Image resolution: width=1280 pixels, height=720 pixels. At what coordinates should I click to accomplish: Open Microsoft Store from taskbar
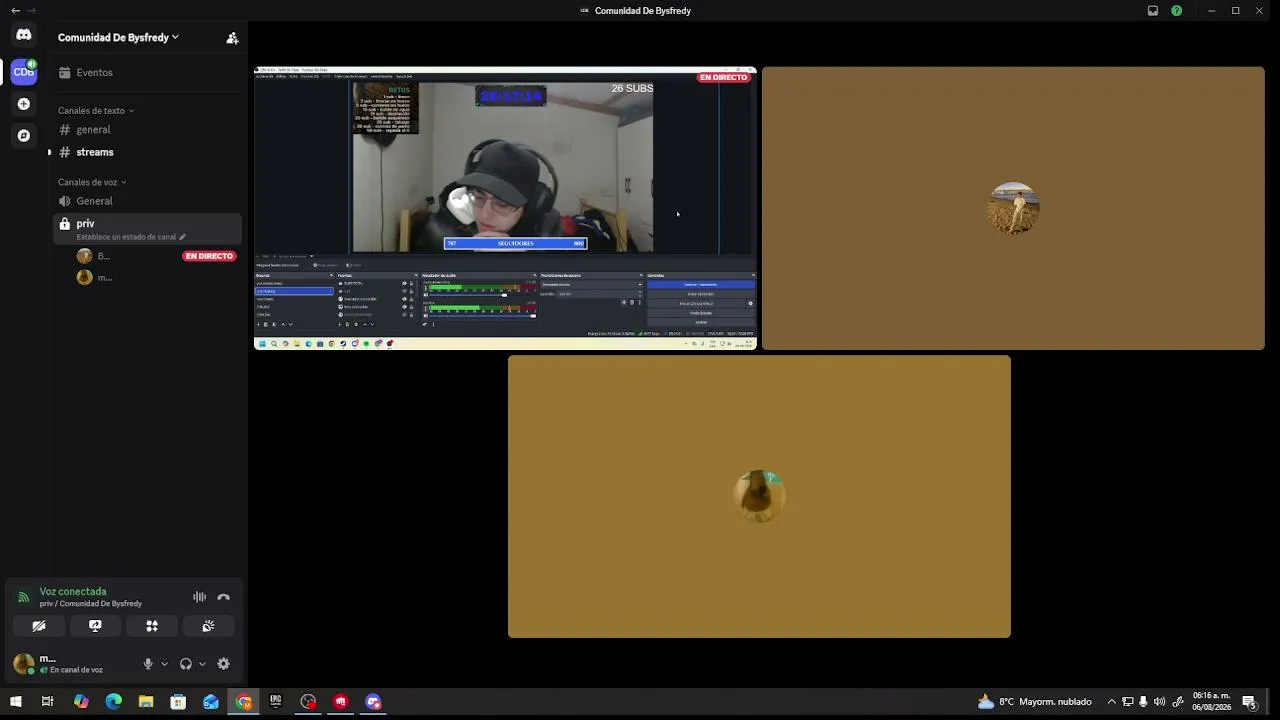[178, 702]
